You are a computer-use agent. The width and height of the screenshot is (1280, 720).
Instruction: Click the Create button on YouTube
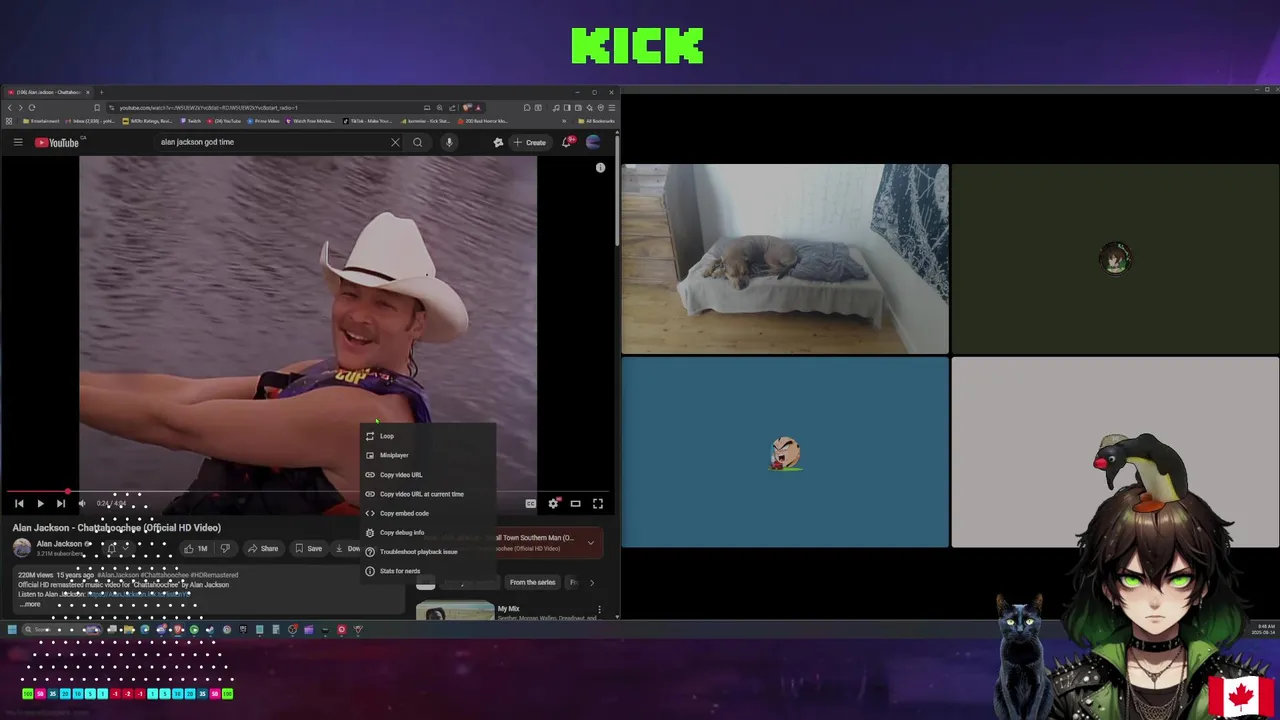click(x=530, y=142)
